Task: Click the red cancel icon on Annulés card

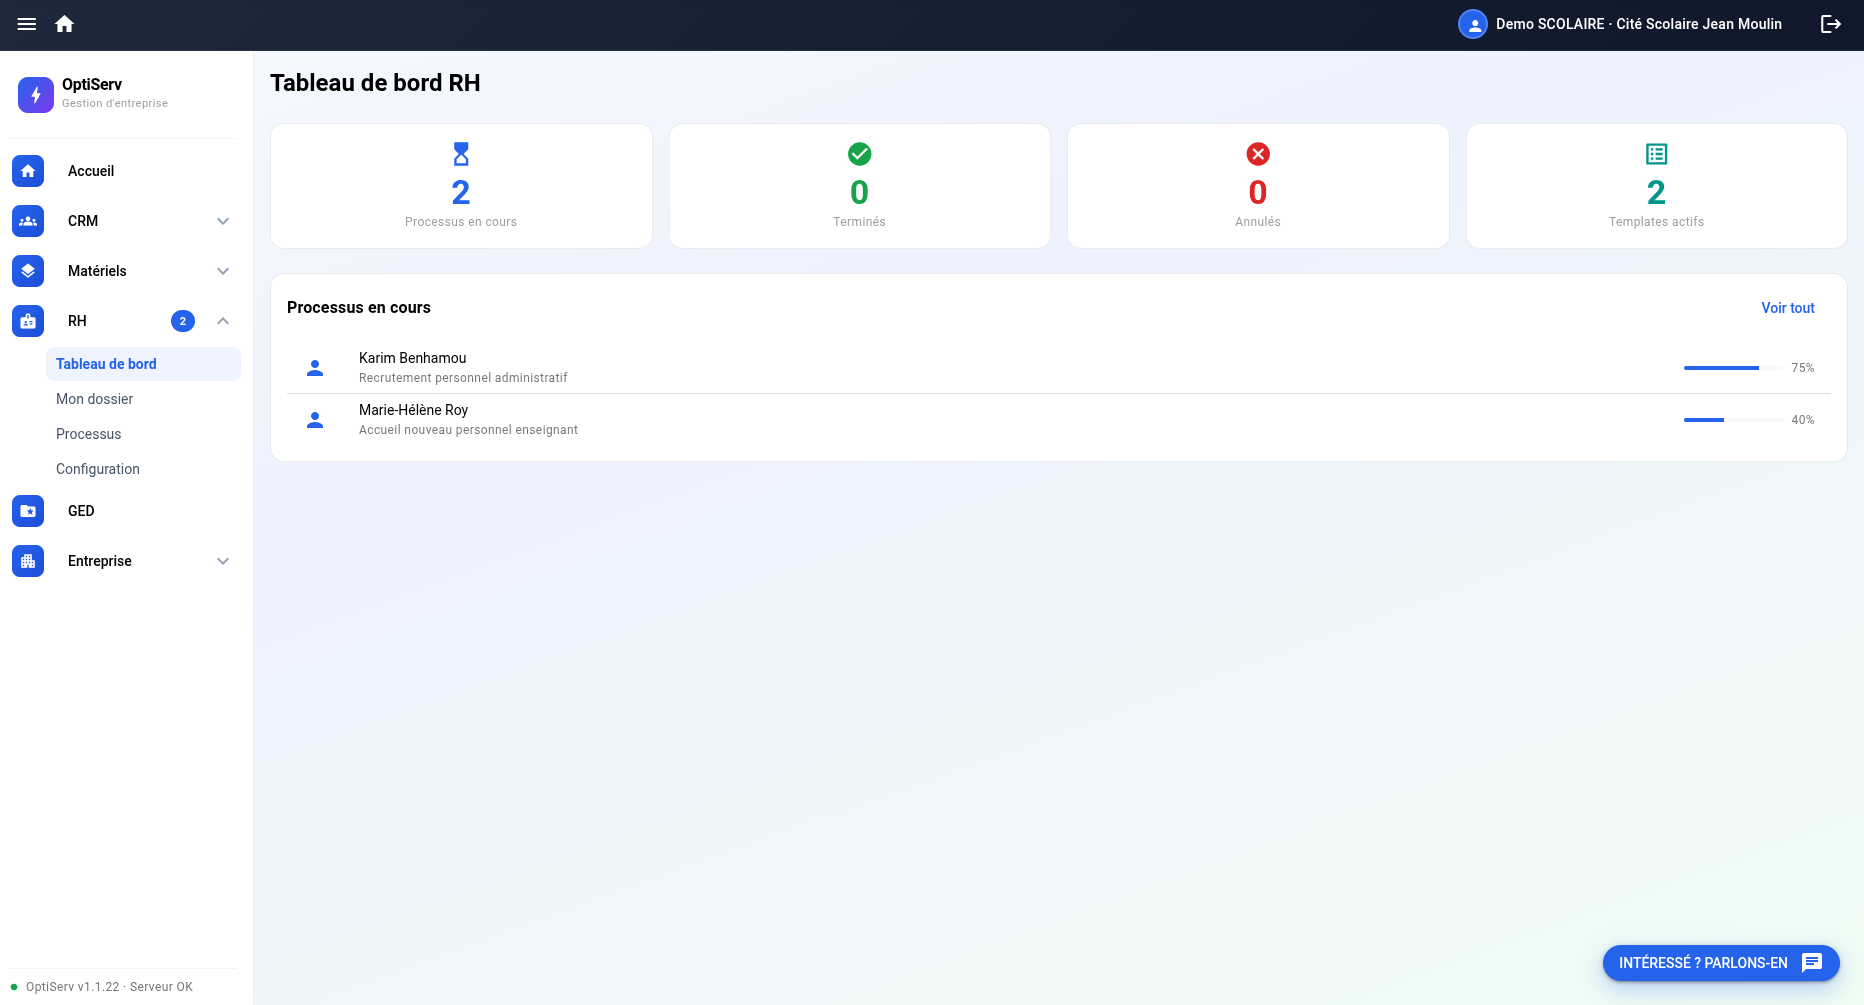Action: 1258,154
